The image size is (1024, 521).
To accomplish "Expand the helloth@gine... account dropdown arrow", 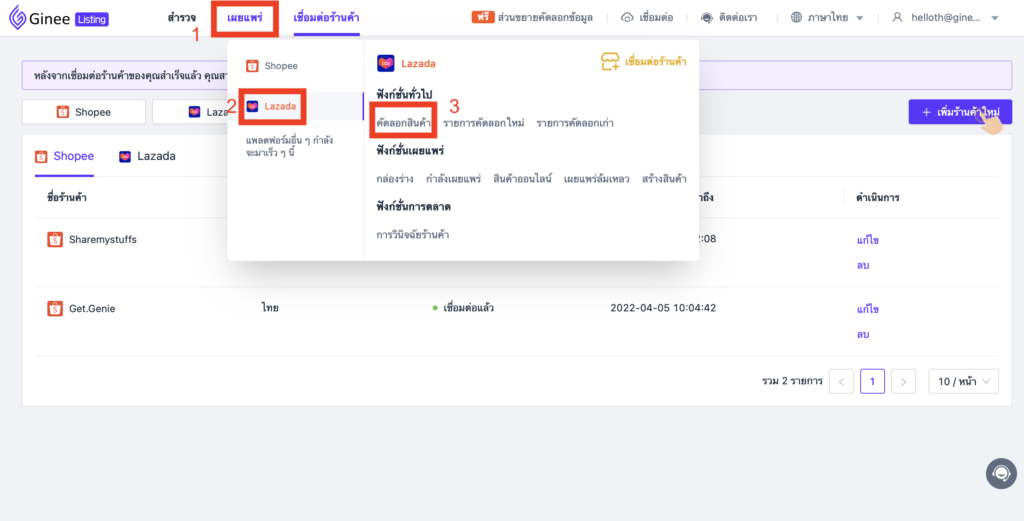I will [x=995, y=18].
